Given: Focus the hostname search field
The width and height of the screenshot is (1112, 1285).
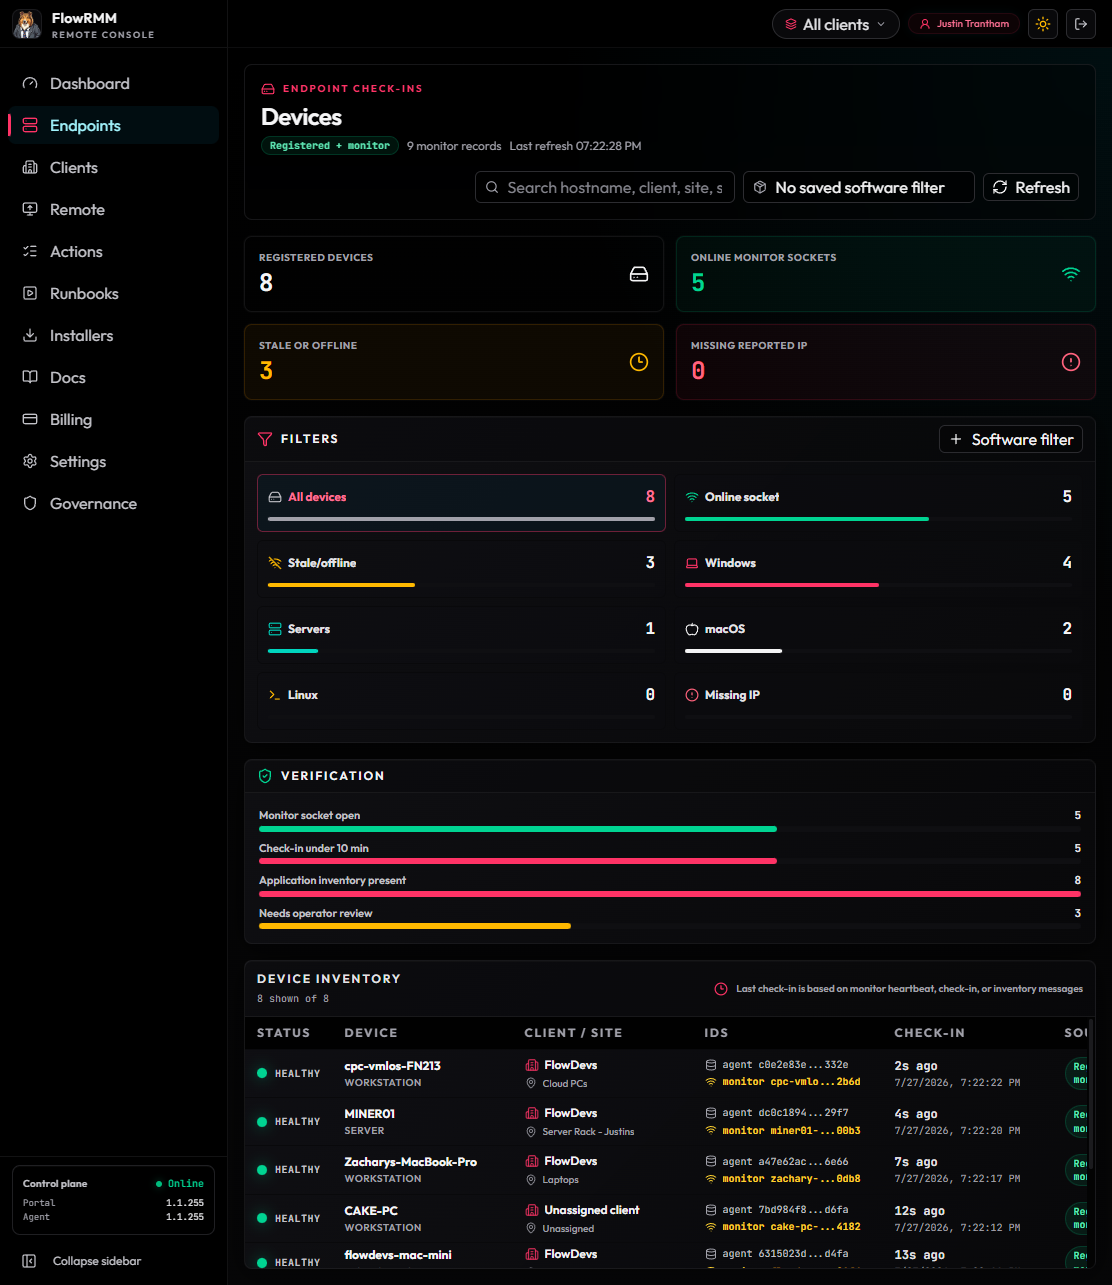Looking at the screenshot, I should click(605, 187).
